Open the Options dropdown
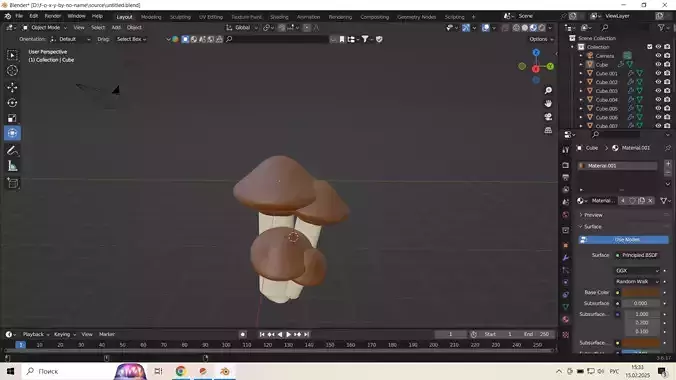Viewport: 676px width, 380px height. [x=541, y=39]
